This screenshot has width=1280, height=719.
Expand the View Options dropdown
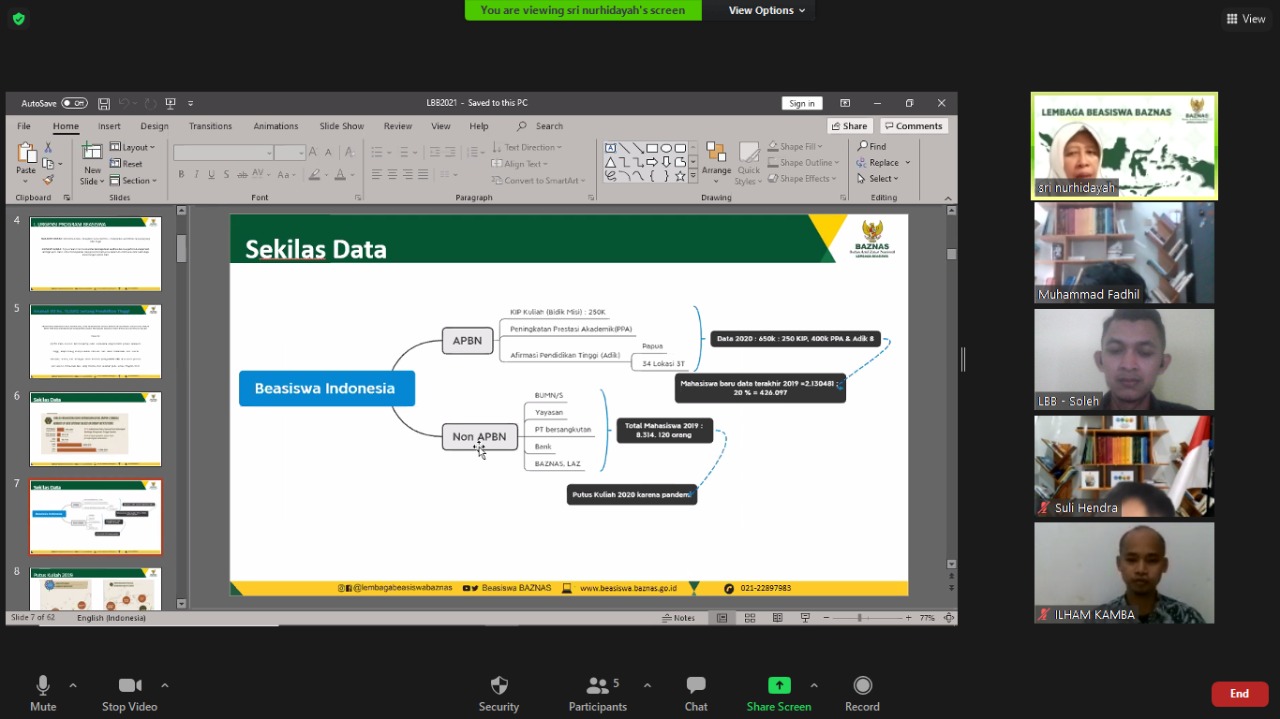(x=767, y=10)
